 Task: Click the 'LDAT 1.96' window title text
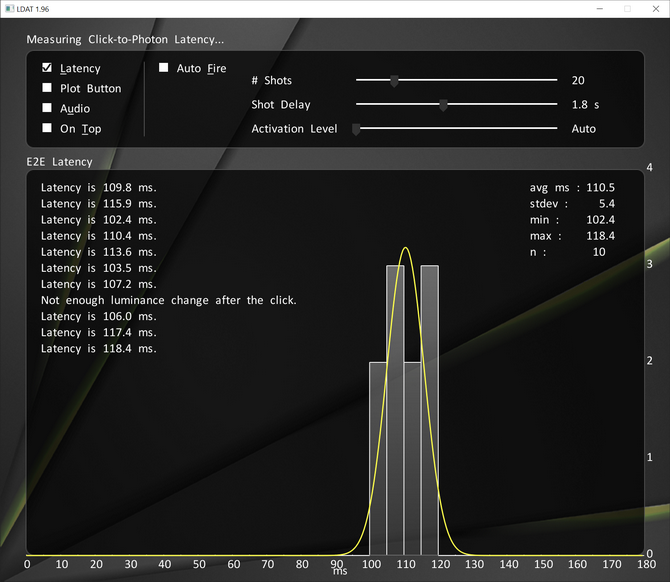point(33,9)
